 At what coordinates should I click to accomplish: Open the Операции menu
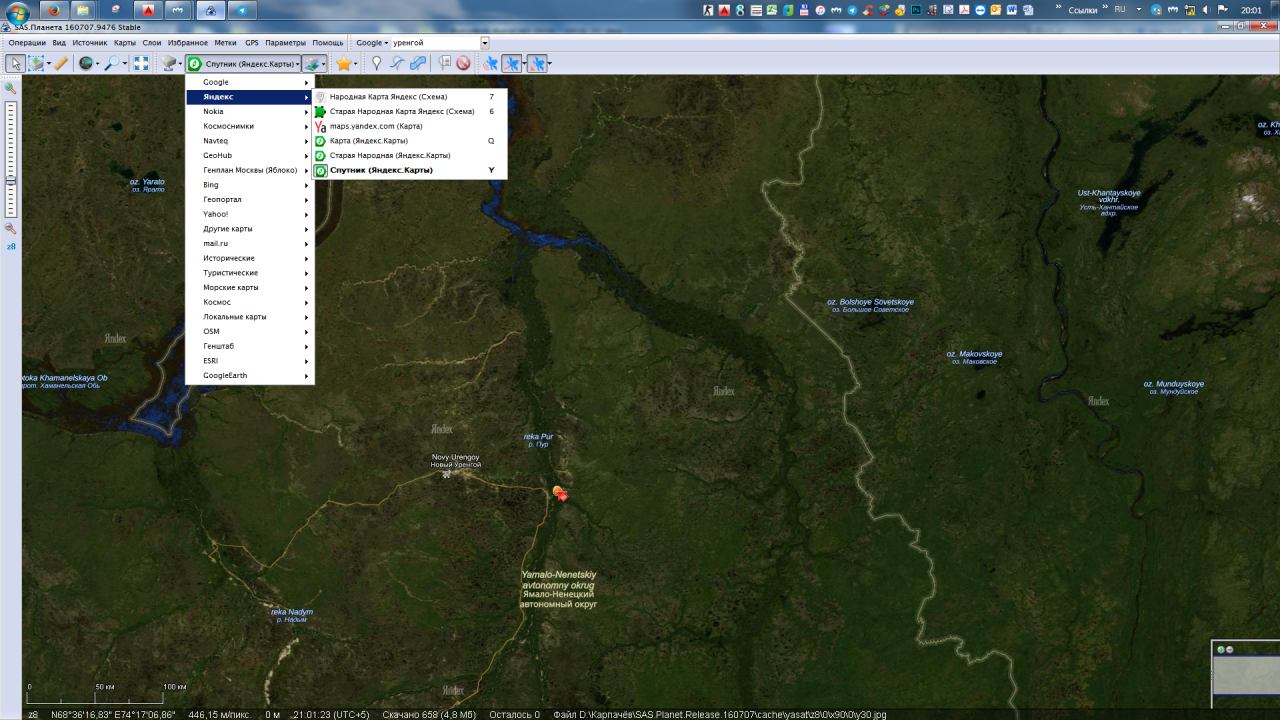tap(27, 43)
